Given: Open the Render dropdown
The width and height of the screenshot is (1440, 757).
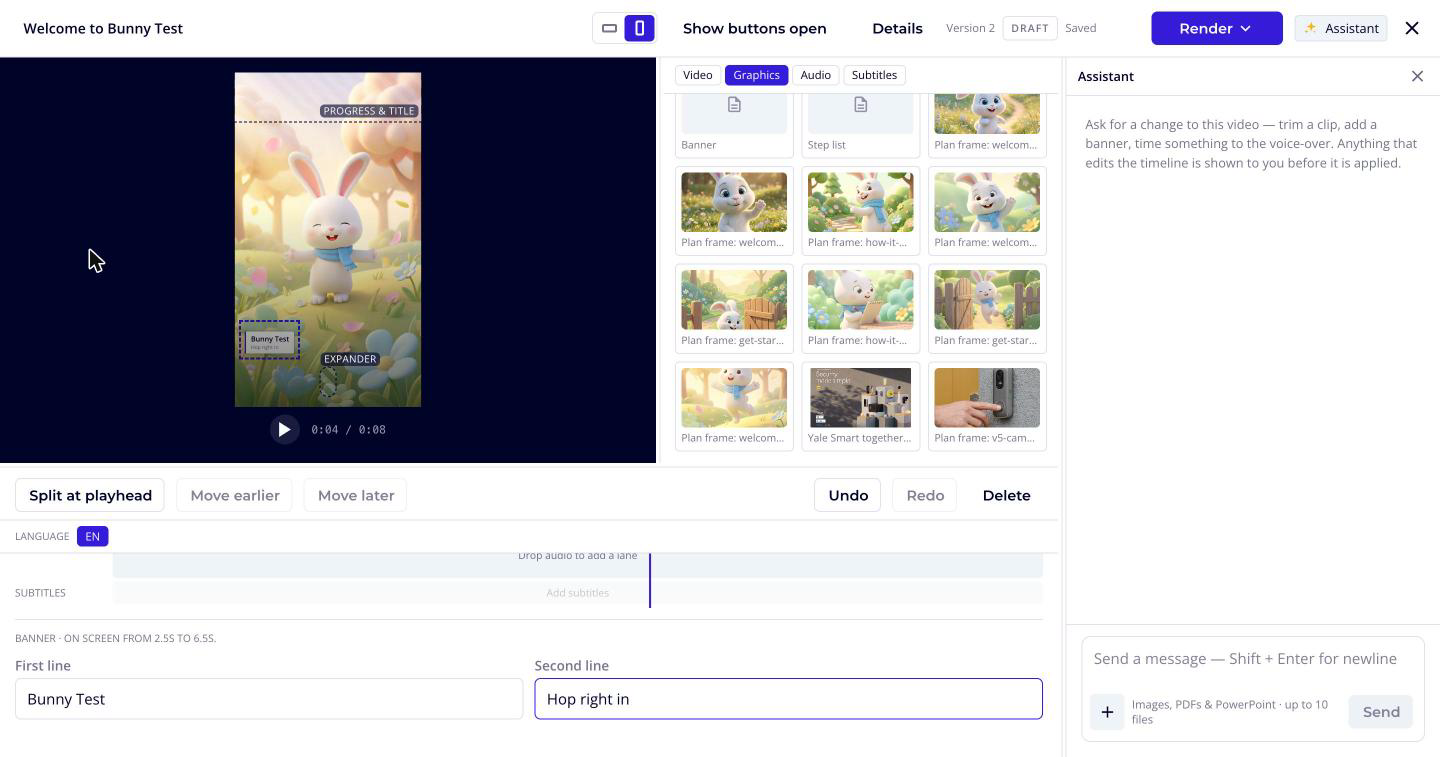Looking at the screenshot, I should click(1216, 28).
